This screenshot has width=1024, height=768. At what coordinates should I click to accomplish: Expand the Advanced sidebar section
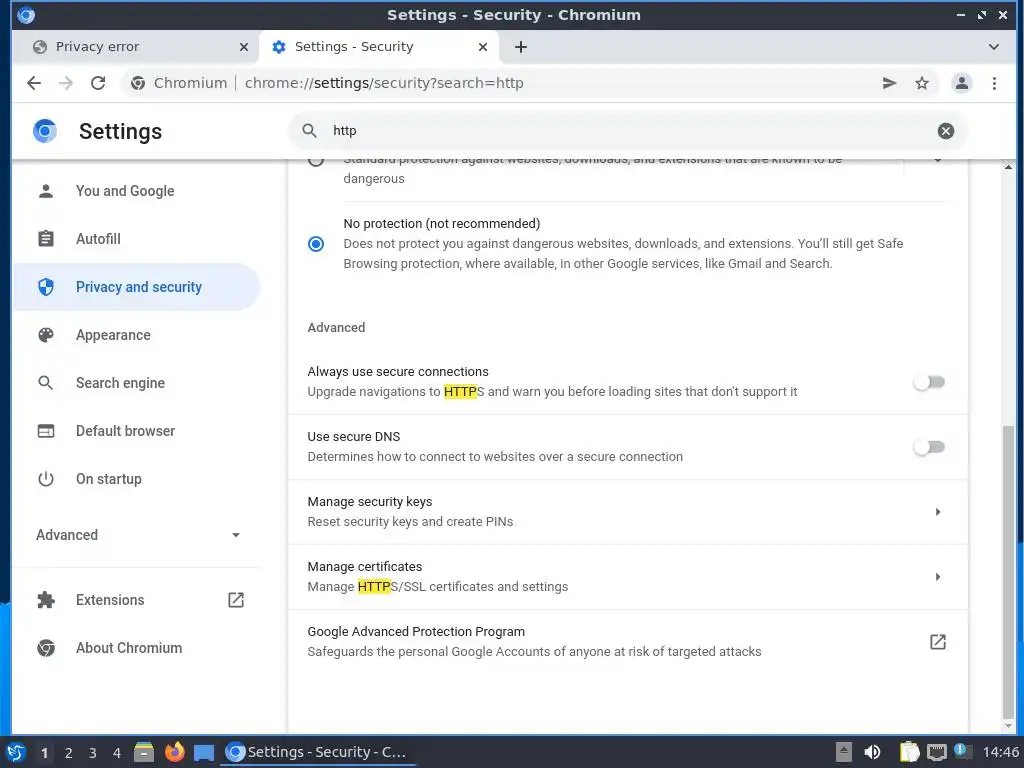[x=136, y=535]
